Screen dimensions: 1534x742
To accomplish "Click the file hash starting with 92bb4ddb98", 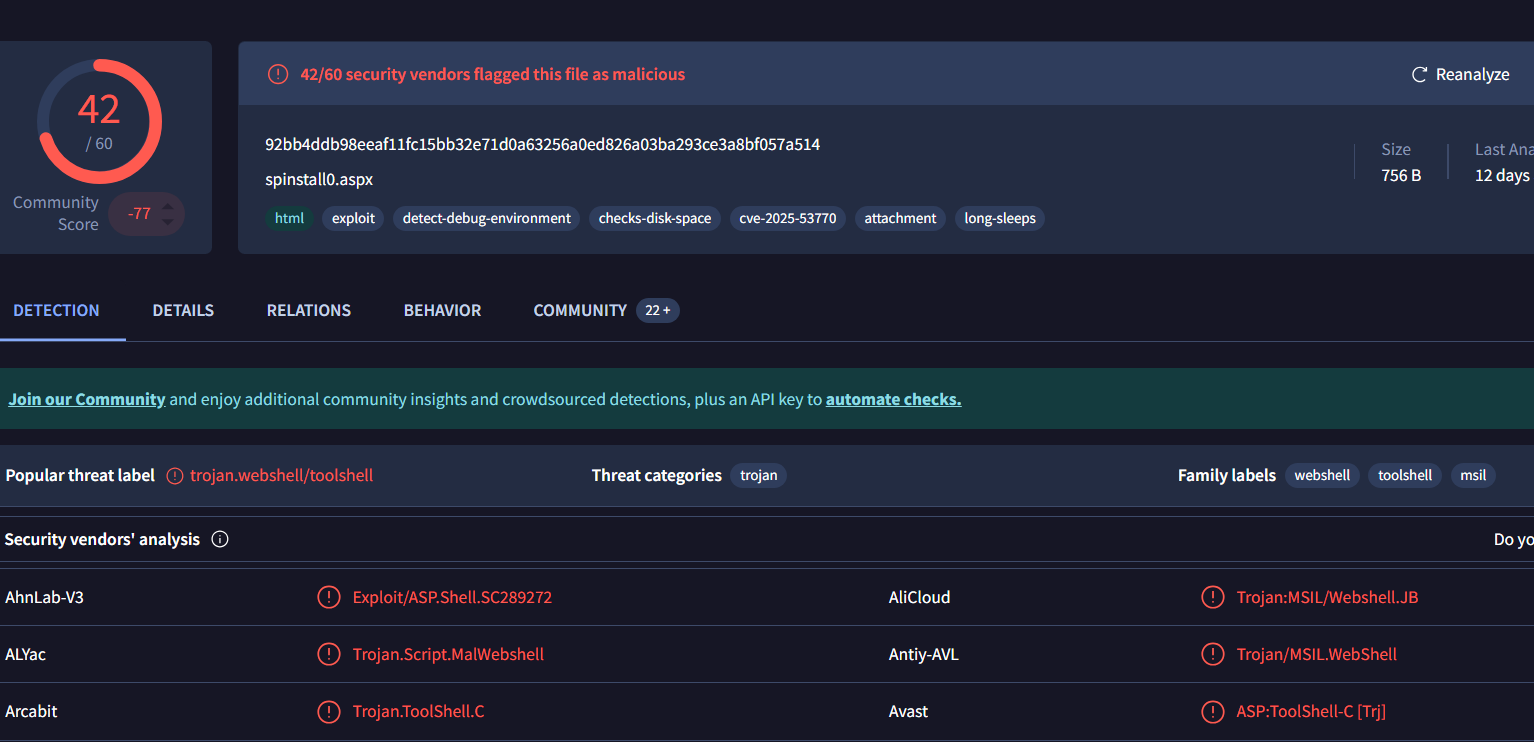I will pyautogui.click(x=542, y=144).
